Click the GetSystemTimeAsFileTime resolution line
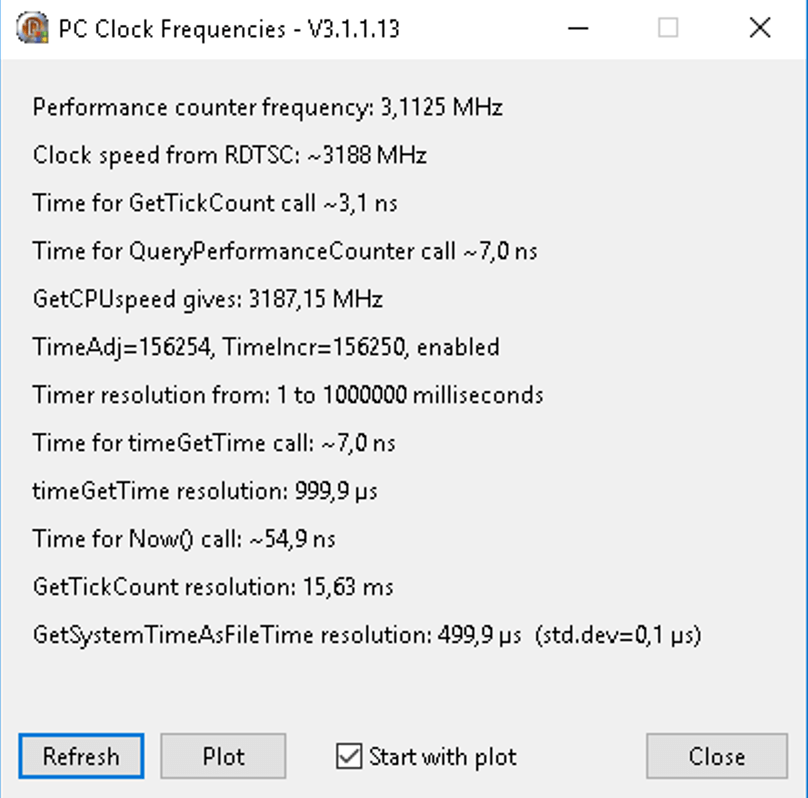The width and height of the screenshot is (808, 798). pyautogui.click(x=366, y=635)
